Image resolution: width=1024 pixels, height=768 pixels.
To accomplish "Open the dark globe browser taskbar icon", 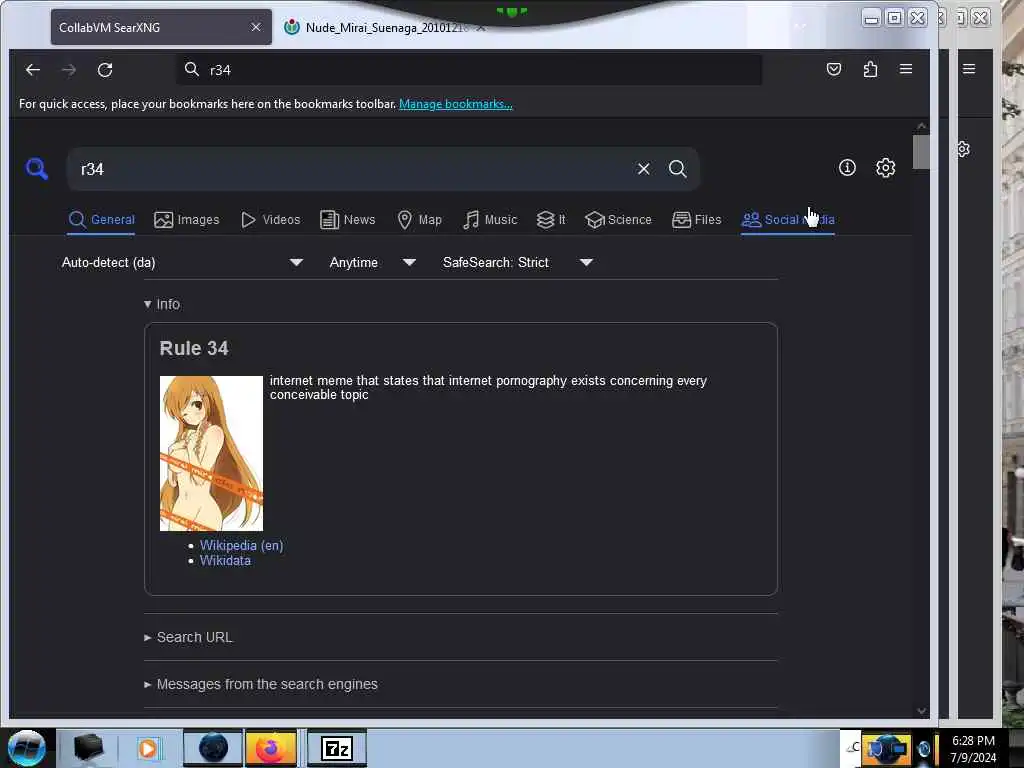I will (213, 748).
